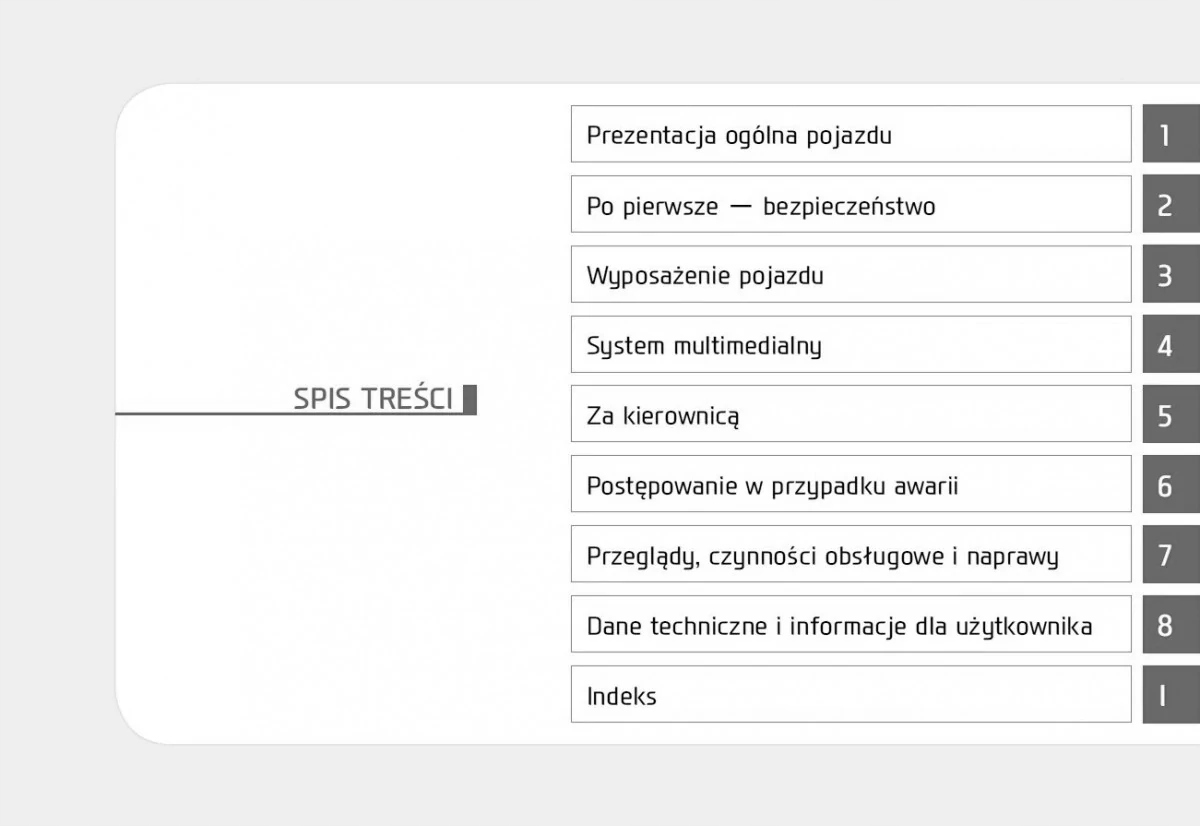This screenshot has width=1200, height=826.
Task: Click chapter number tab 7
Action: pos(1169,555)
